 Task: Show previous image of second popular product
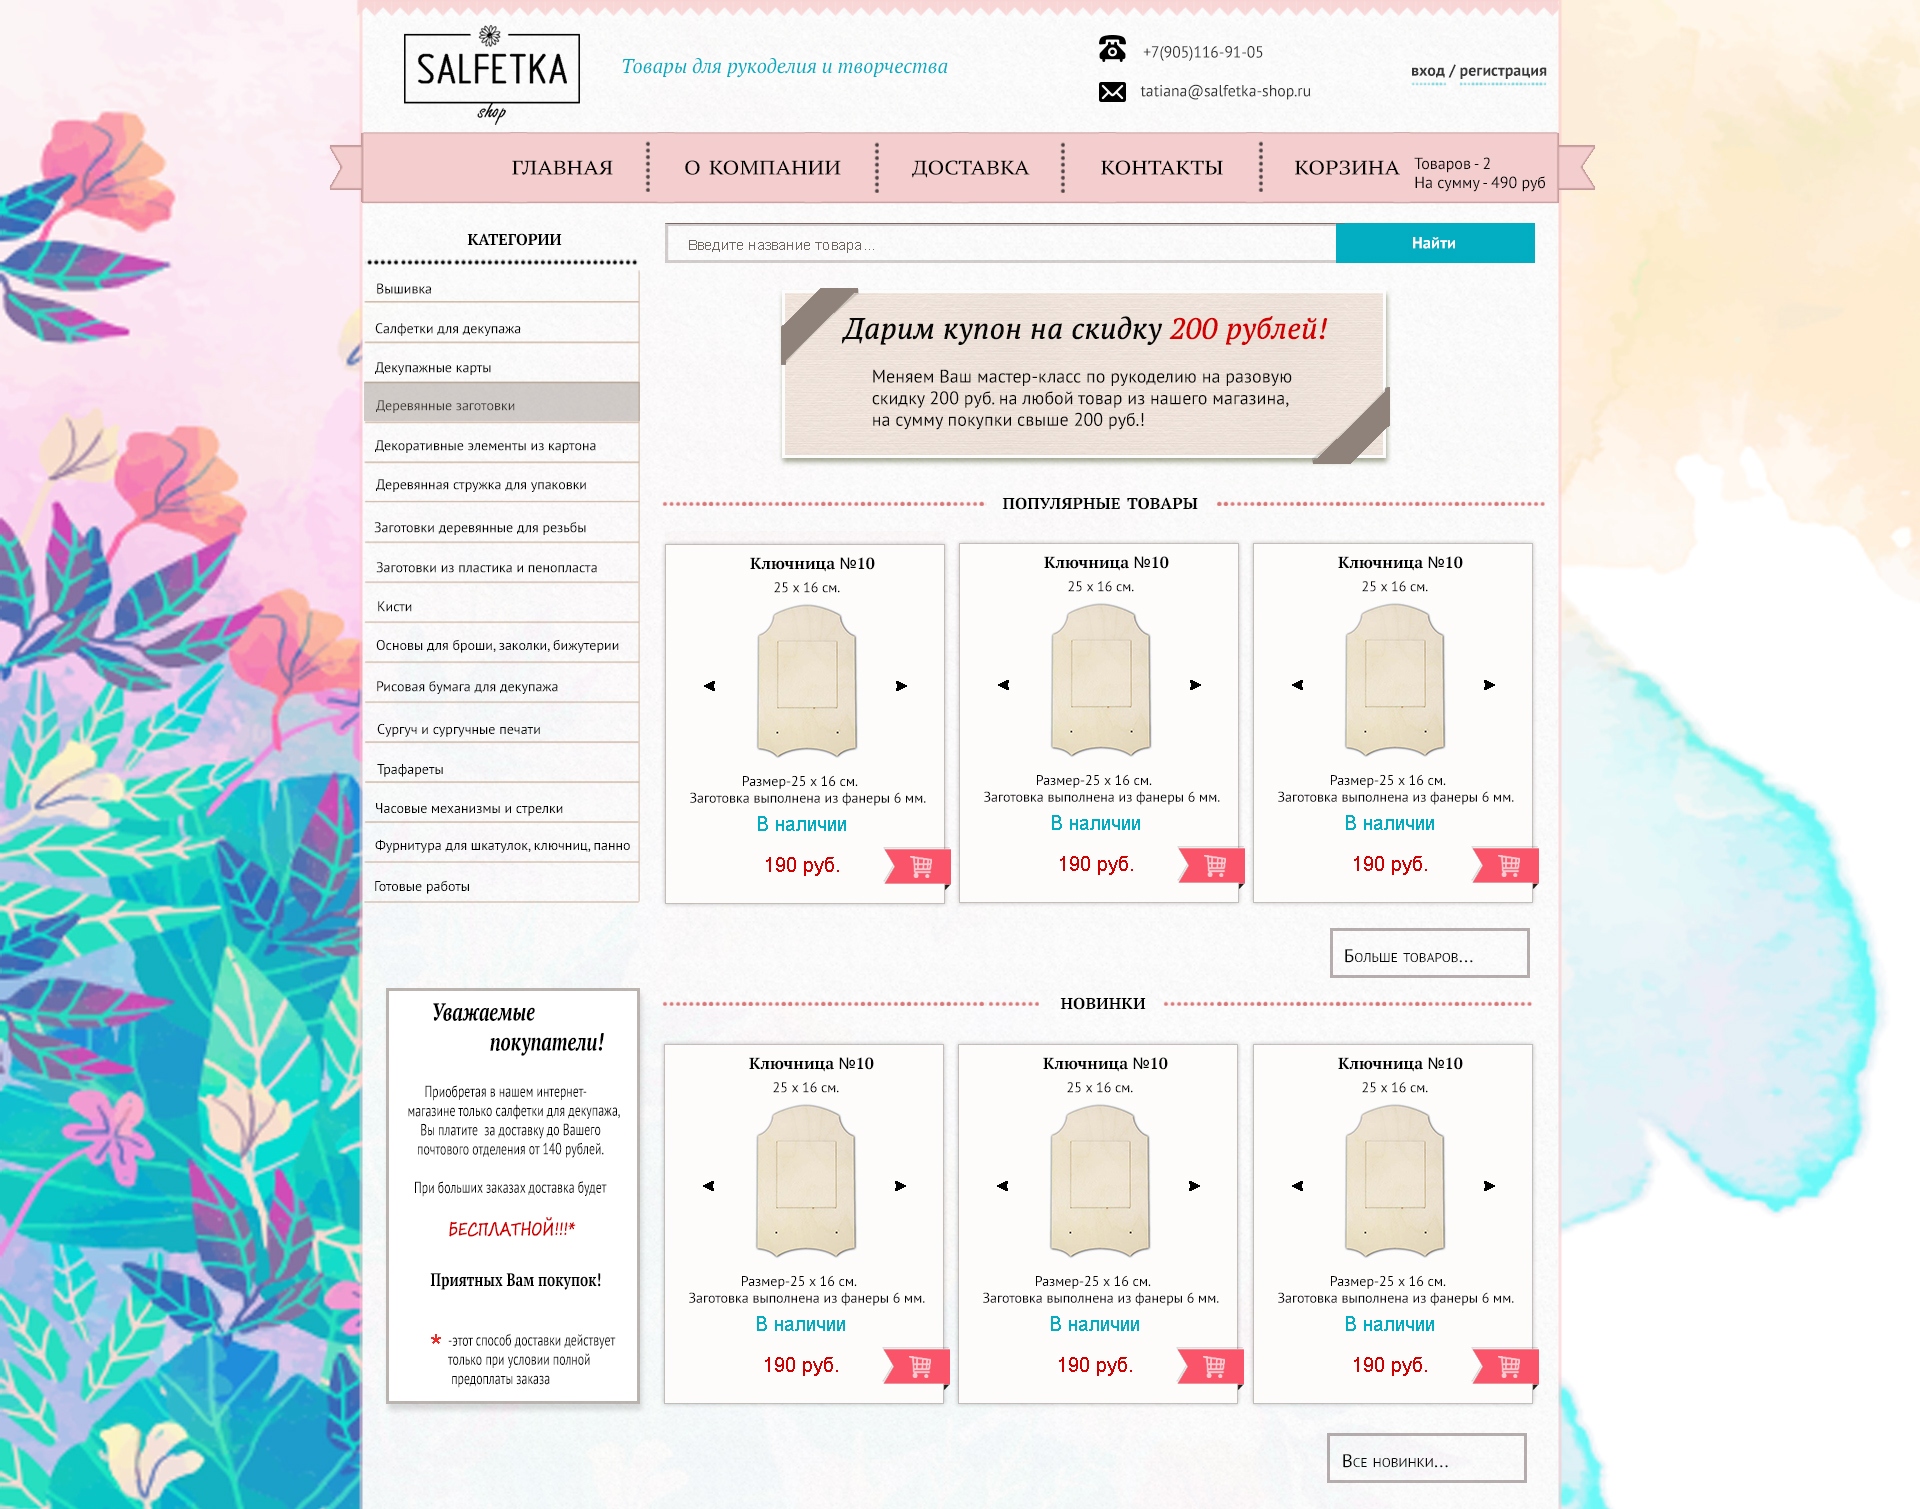coord(1003,685)
